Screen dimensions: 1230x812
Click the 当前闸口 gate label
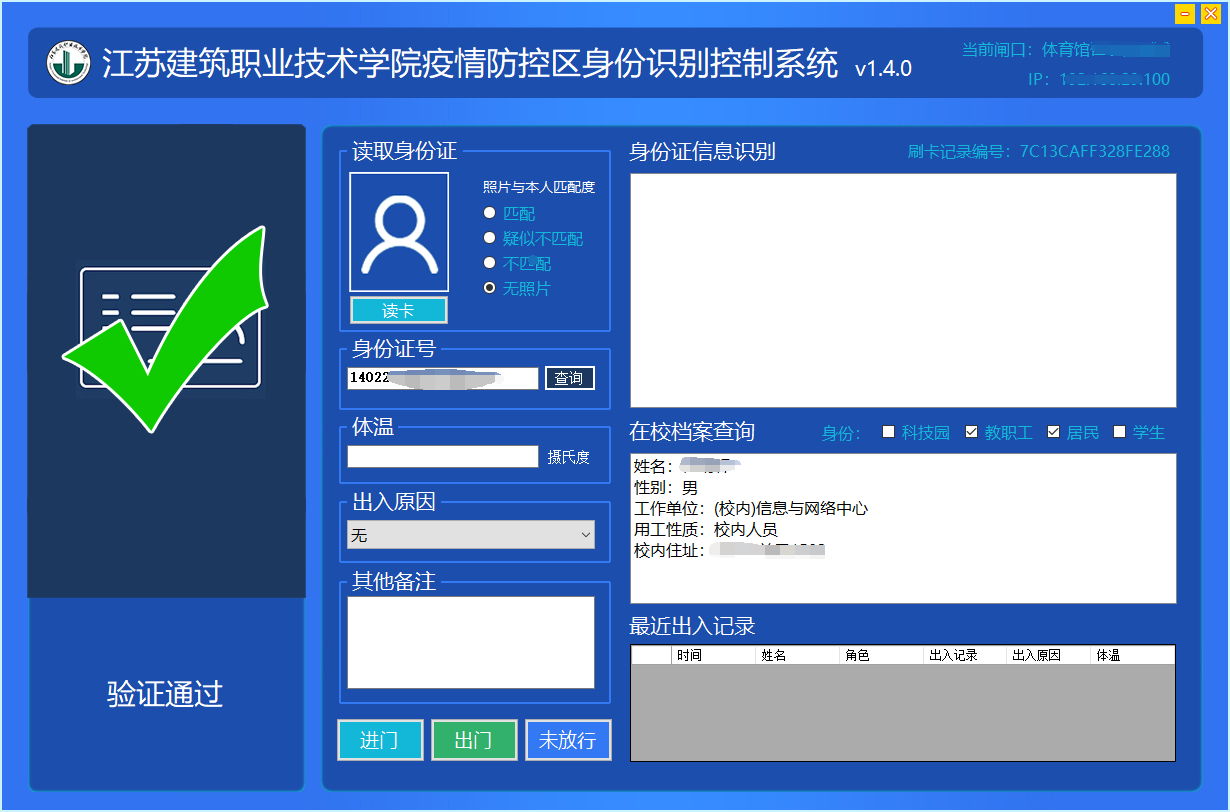[1066, 49]
